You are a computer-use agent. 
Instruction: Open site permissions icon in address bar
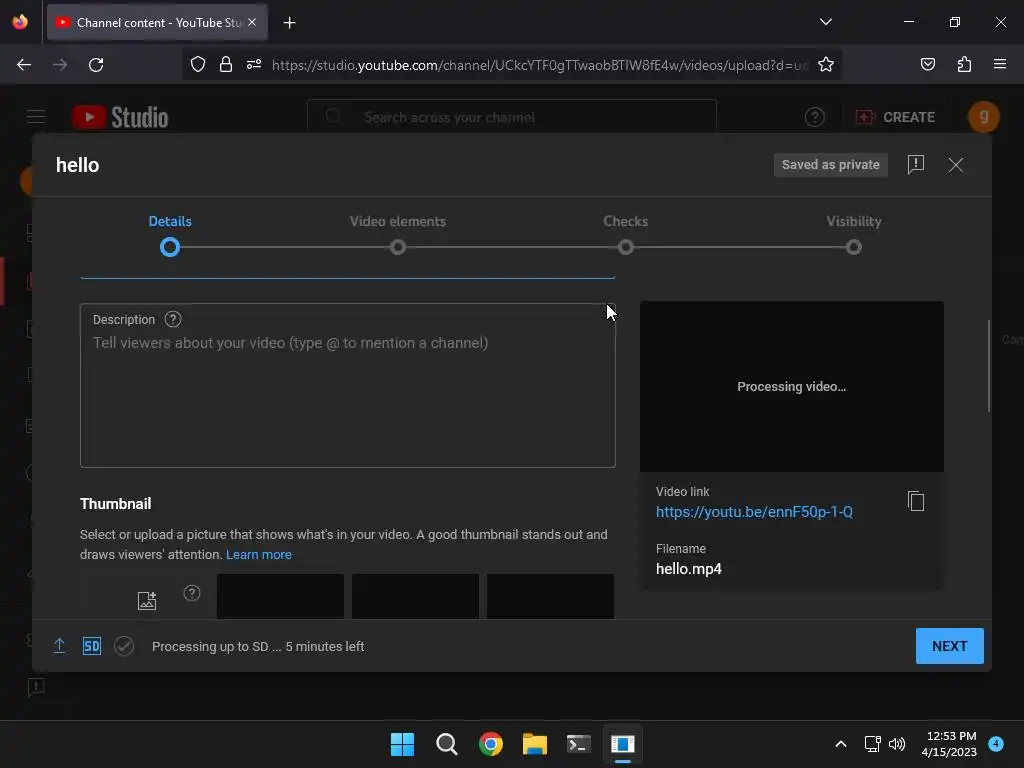tap(254, 64)
